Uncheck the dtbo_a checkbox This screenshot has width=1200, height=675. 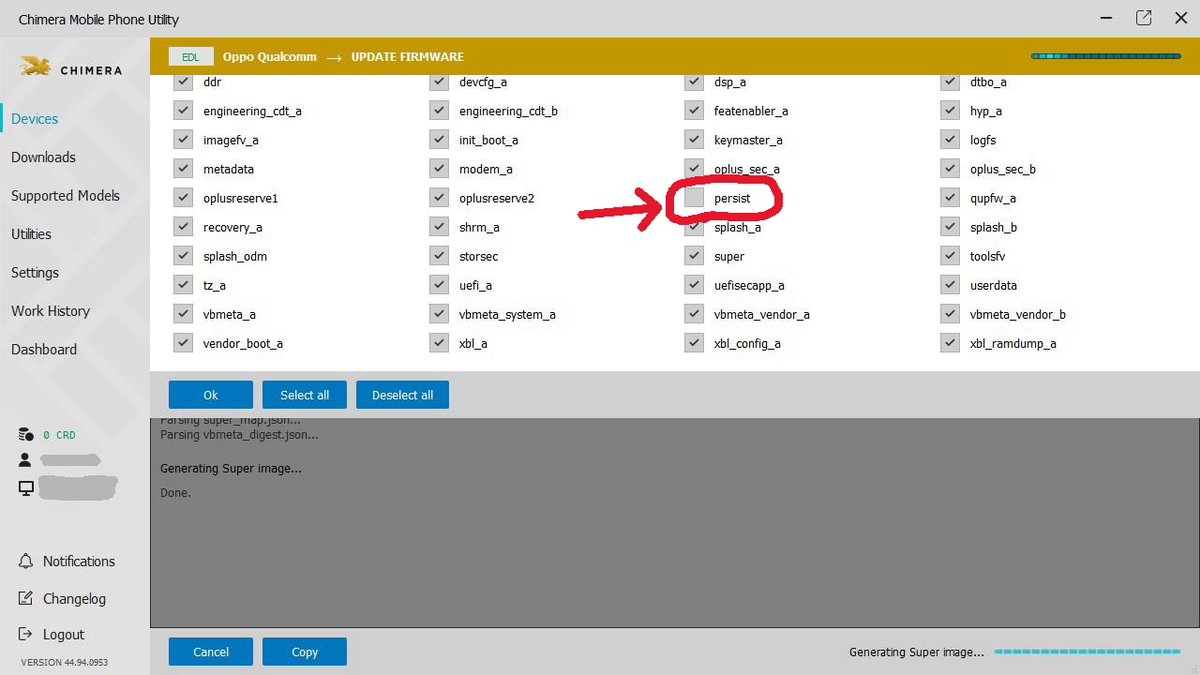tap(950, 82)
